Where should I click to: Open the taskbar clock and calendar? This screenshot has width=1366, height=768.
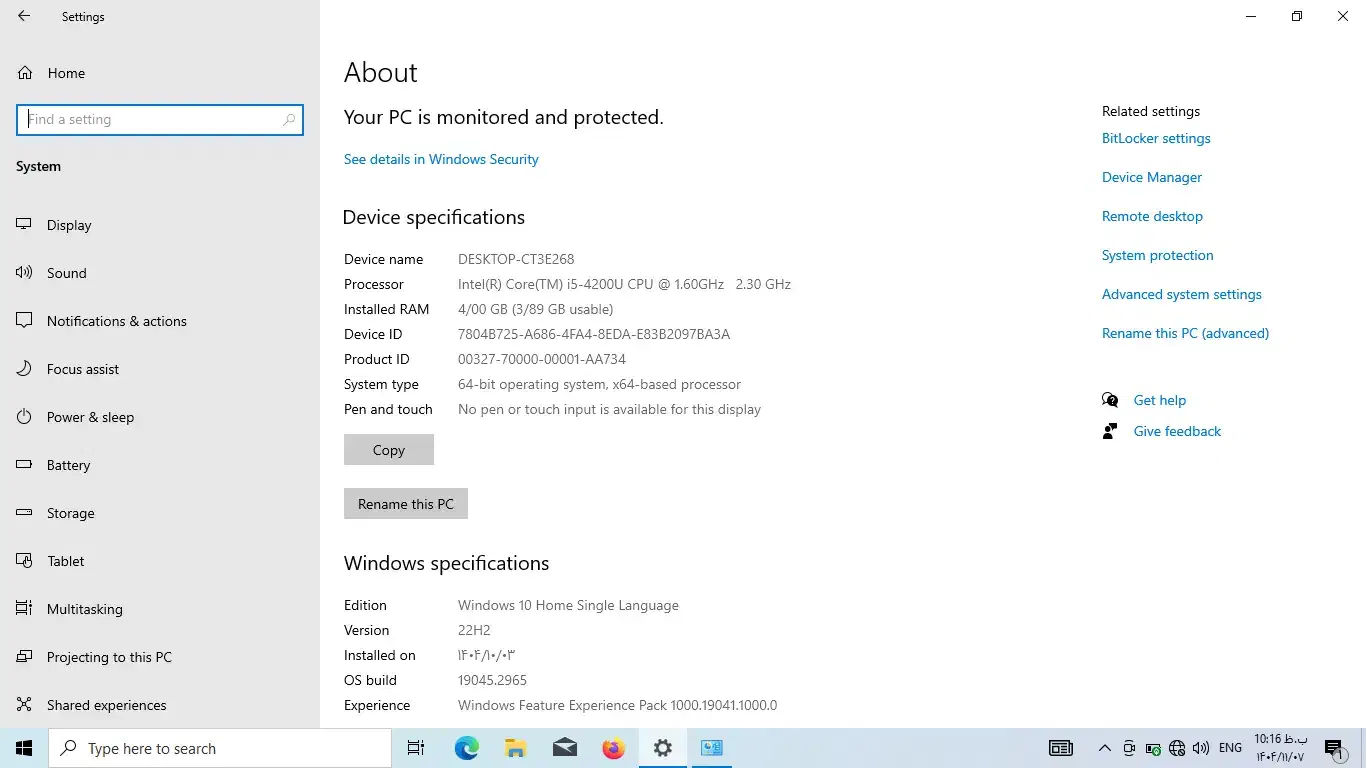[x=1280, y=748]
